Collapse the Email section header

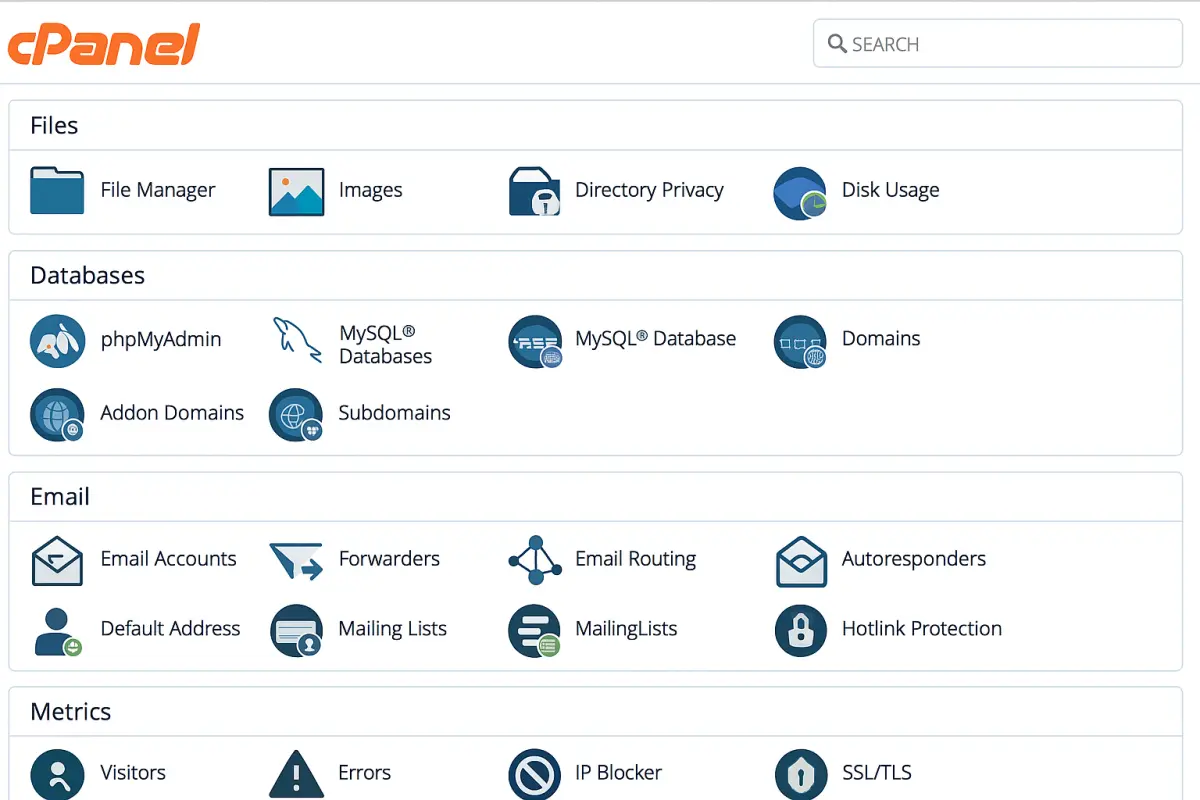click(x=596, y=497)
